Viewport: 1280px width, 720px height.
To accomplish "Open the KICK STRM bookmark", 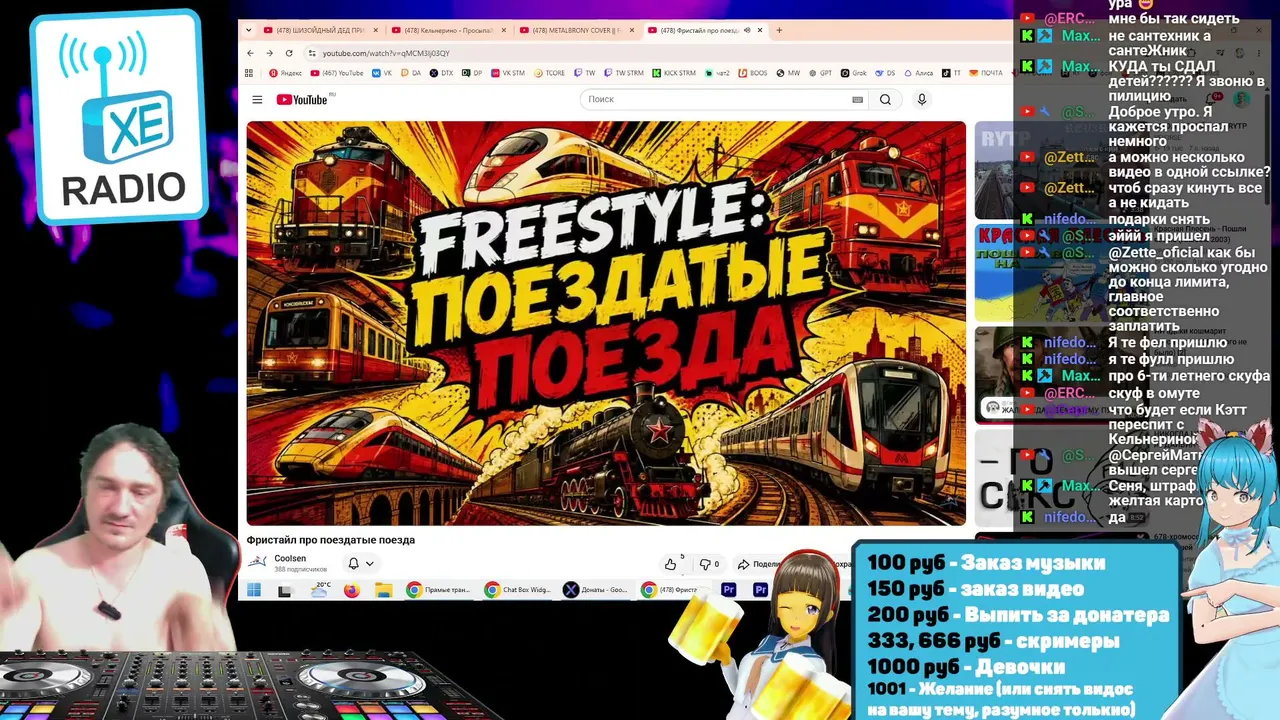I will point(673,73).
